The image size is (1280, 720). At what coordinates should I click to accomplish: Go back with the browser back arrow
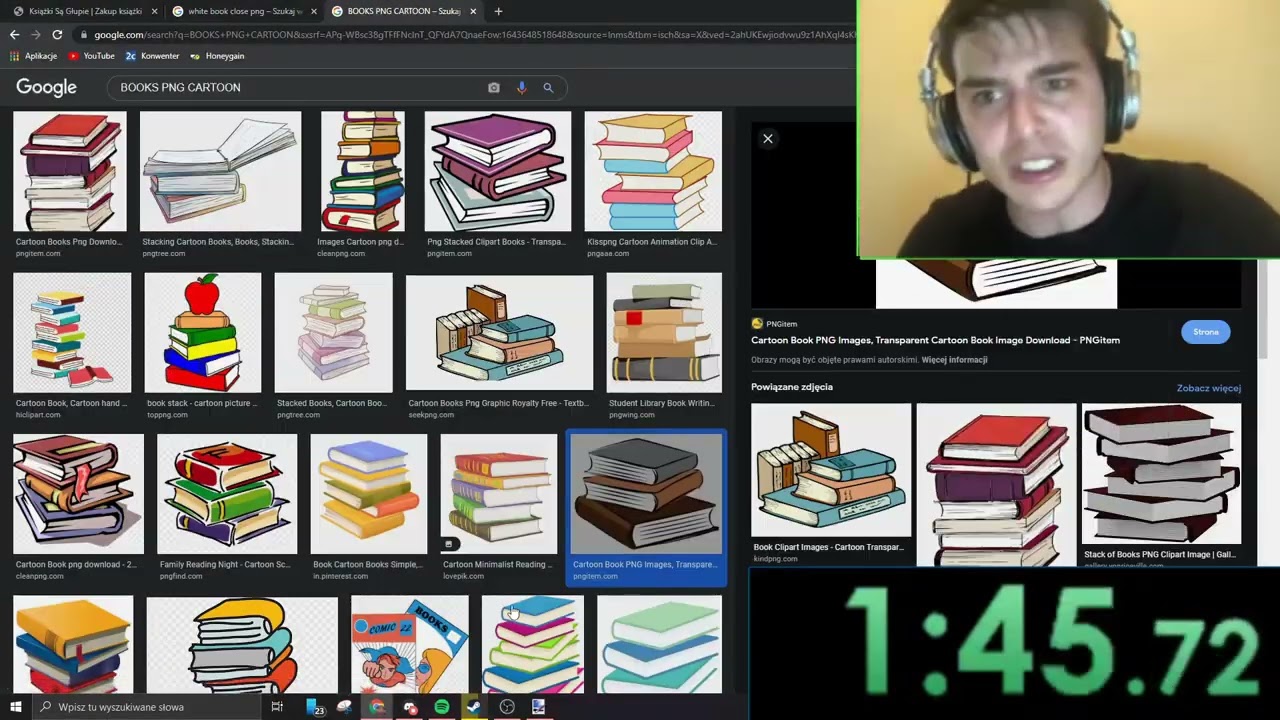coord(14,34)
